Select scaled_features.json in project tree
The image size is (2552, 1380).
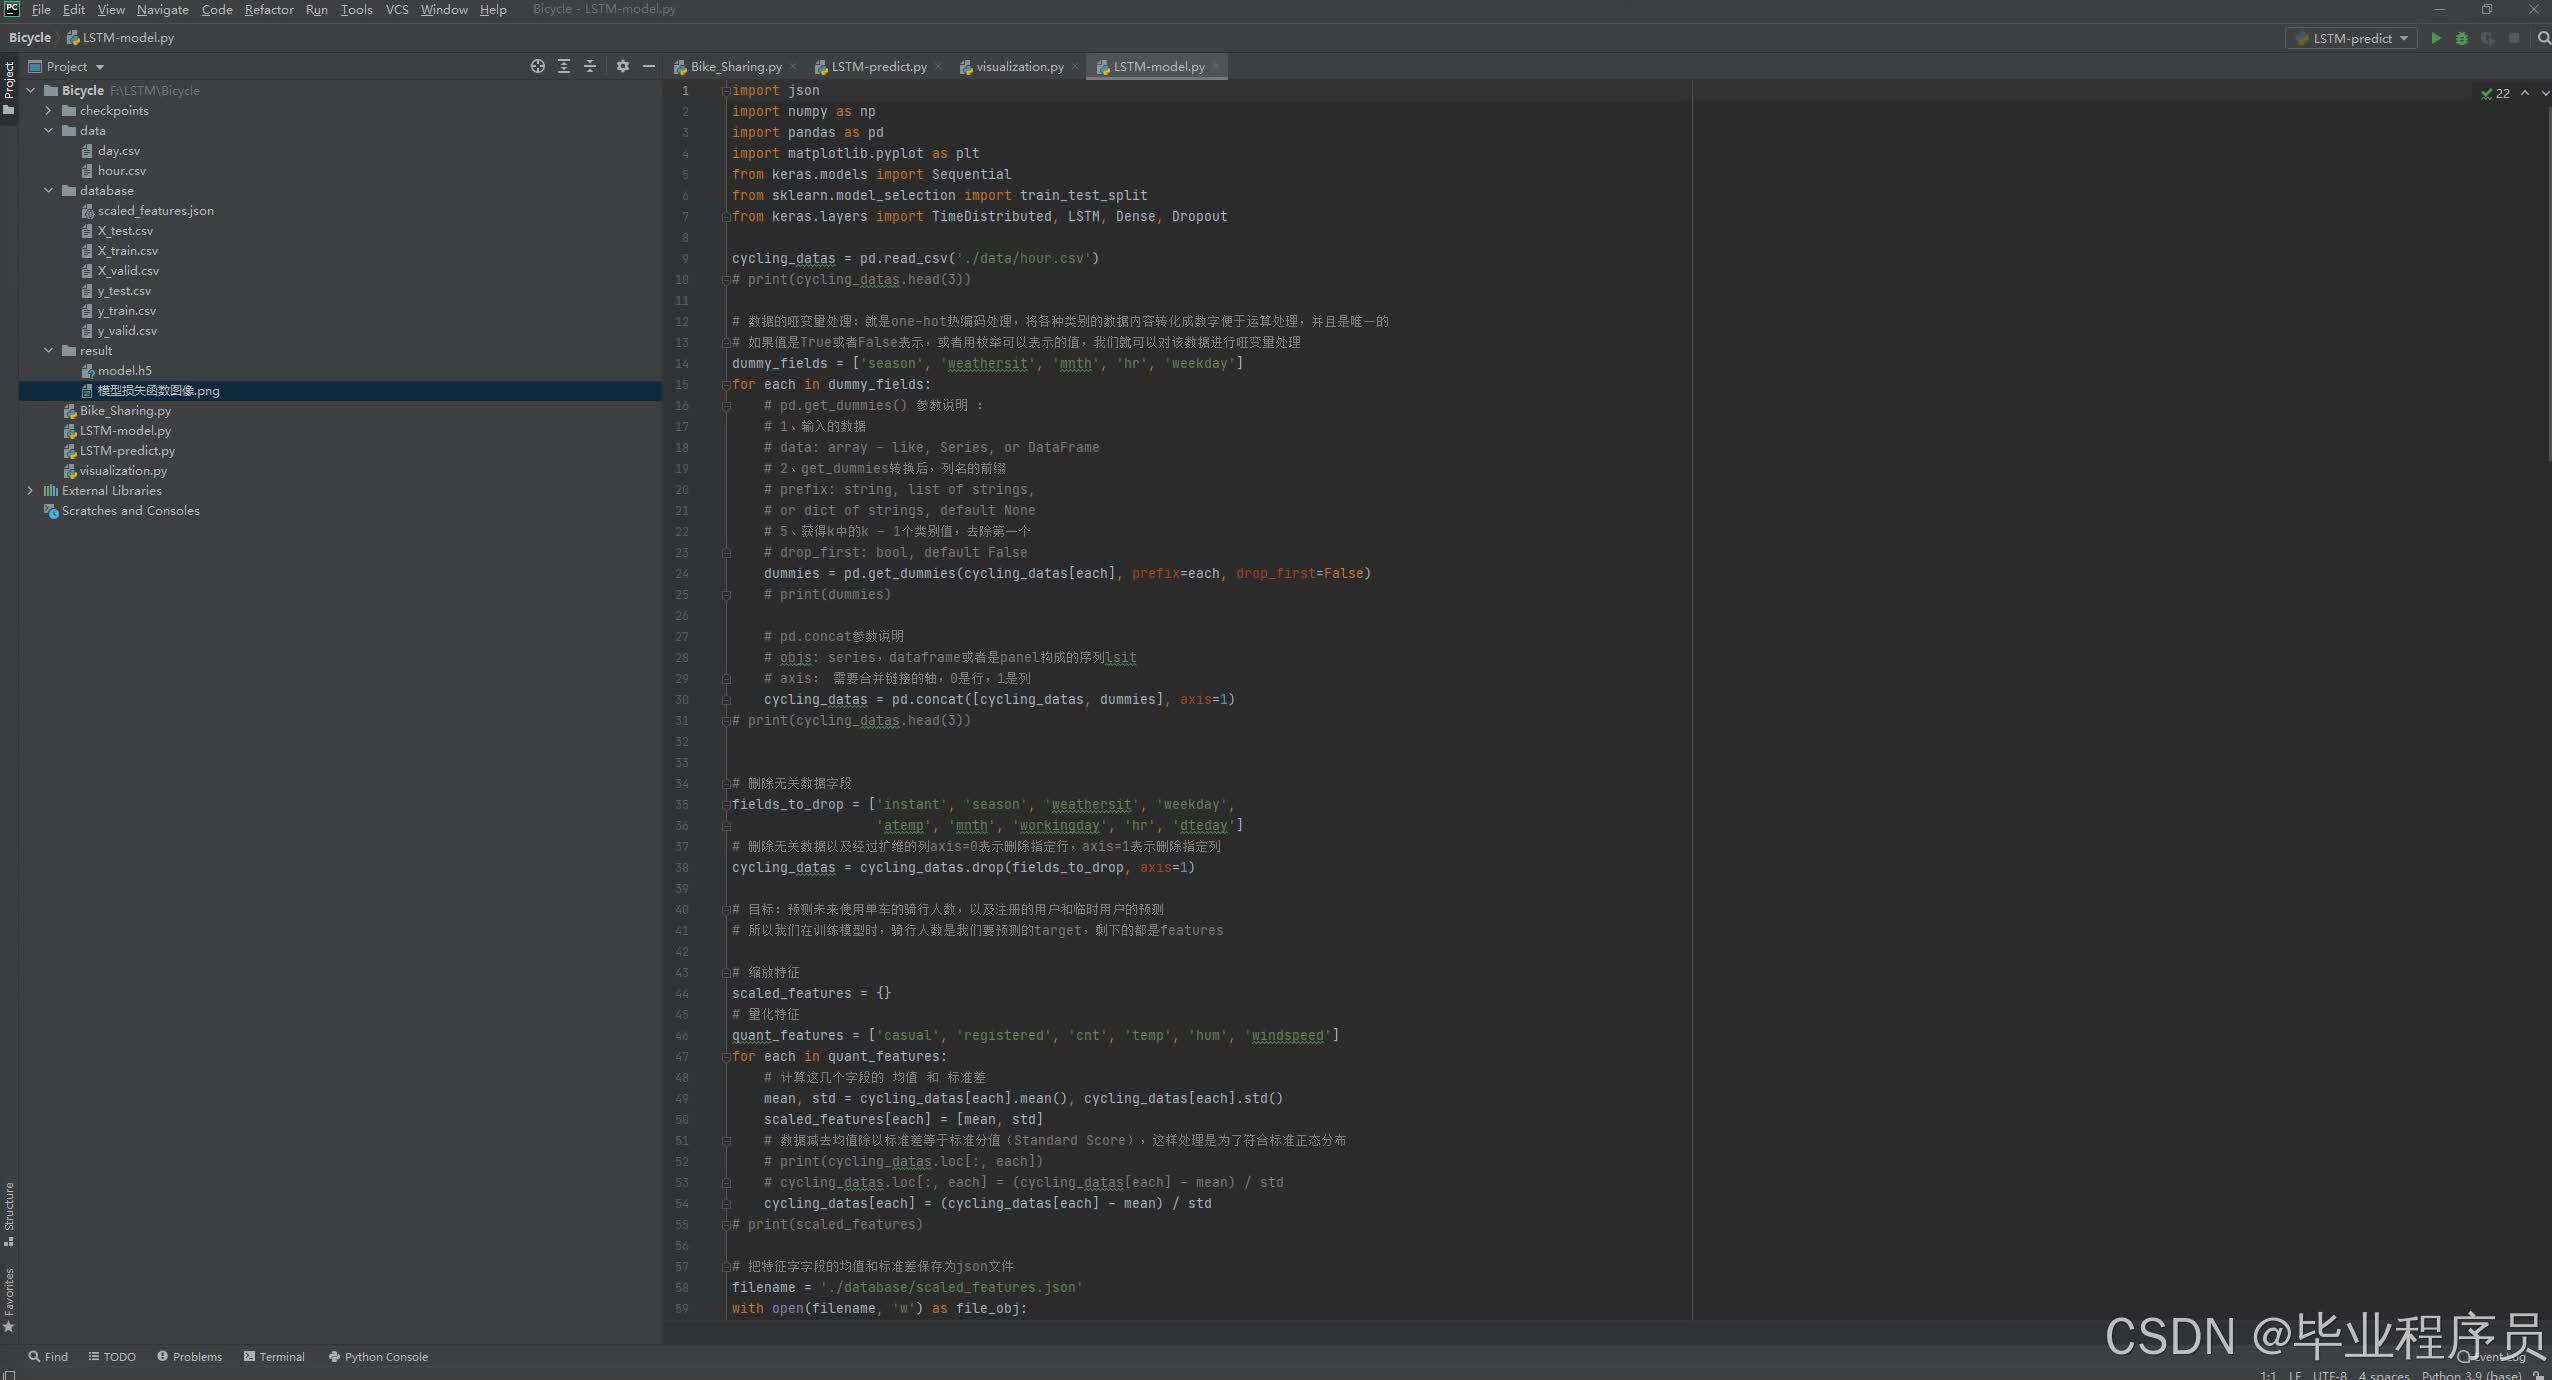click(x=155, y=210)
